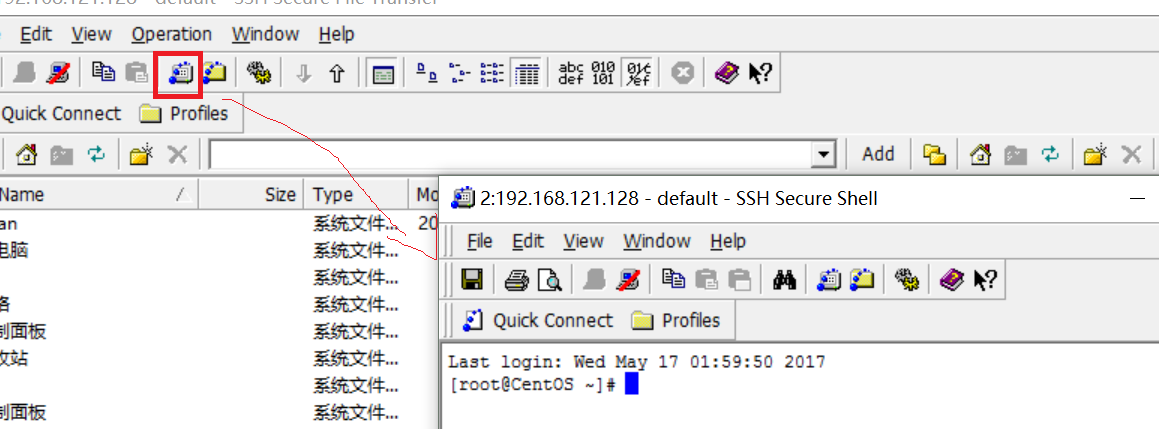The height and width of the screenshot is (429, 1159).
Task: Select ASCII transfer mode (abc def)
Action: (571, 72)
